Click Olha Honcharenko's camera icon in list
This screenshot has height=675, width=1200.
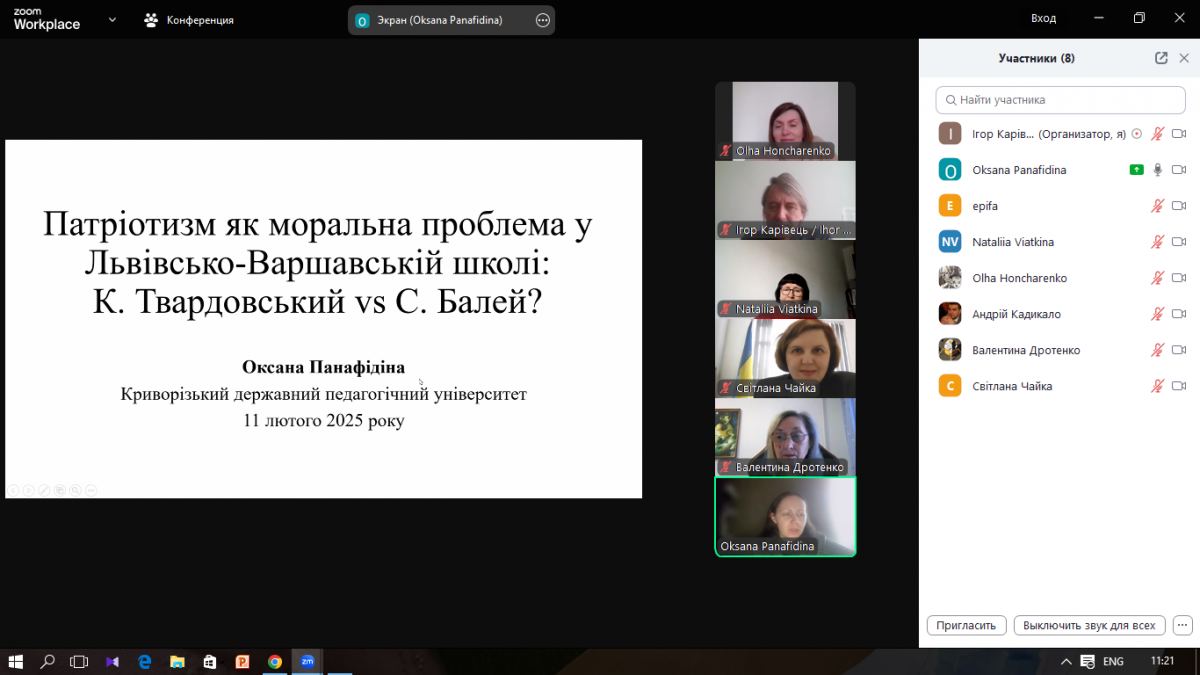(1179, 278)
